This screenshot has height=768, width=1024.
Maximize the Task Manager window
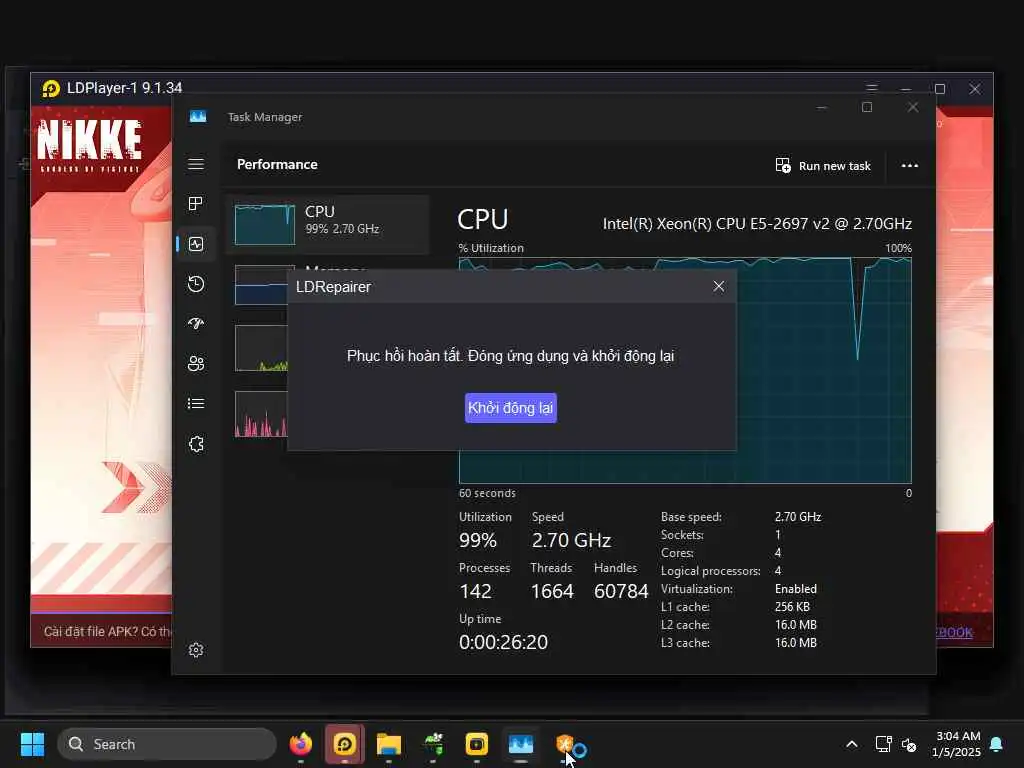pyautogui.click(x=867, y=107)
